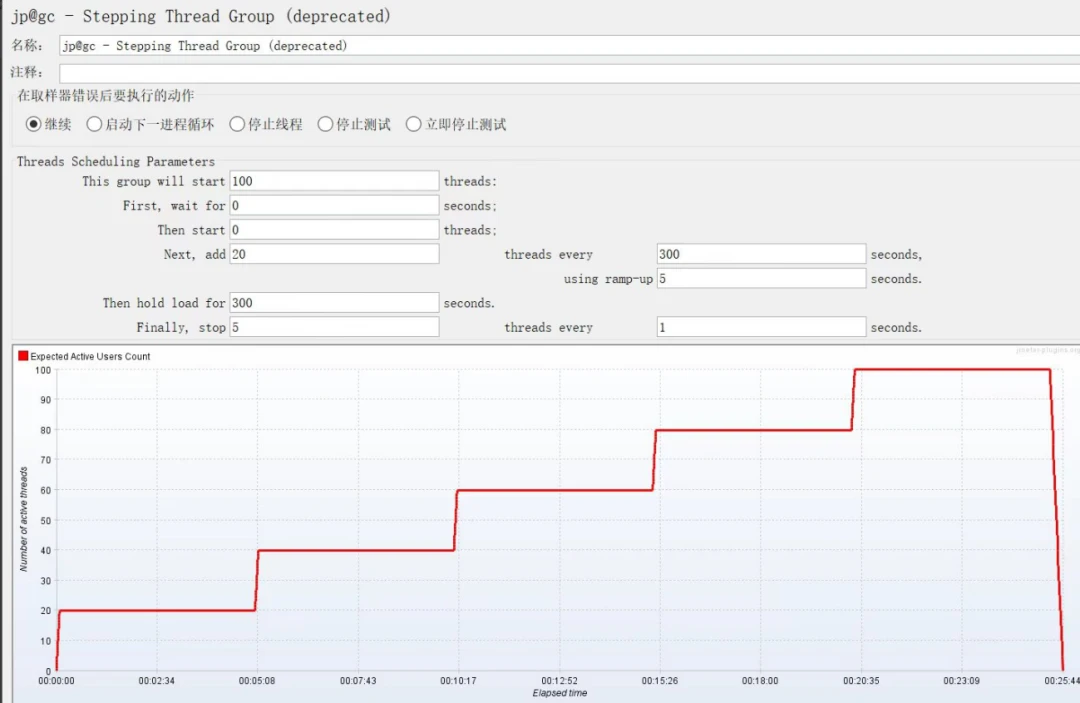Image resolution: width=1080 pixels, height=703 pixels.
Task: Click the red legend color swatch
Action: point(23,356)
